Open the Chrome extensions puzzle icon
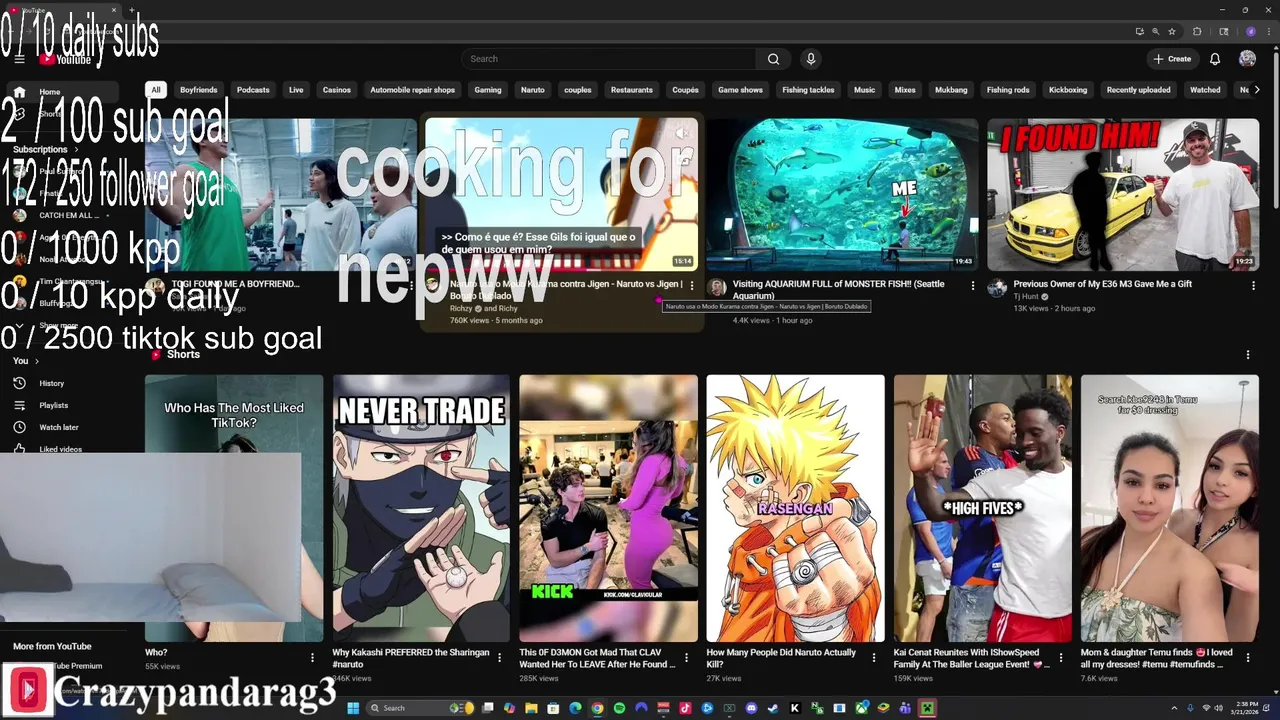The image size is (1280, 720). coord(1197,31)
